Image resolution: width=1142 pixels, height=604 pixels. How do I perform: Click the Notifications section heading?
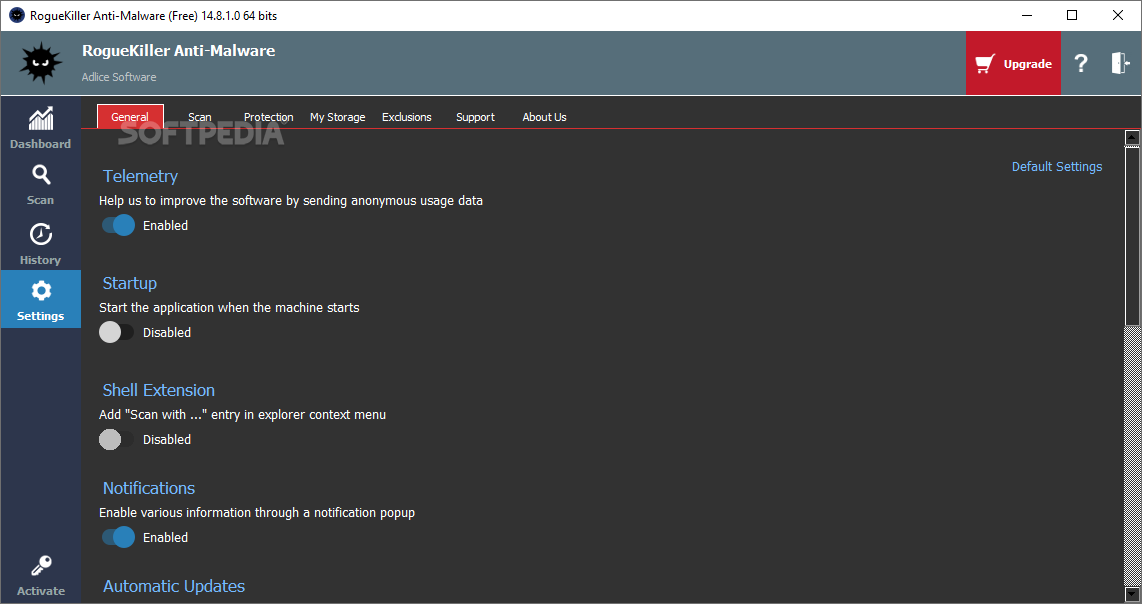149,488
